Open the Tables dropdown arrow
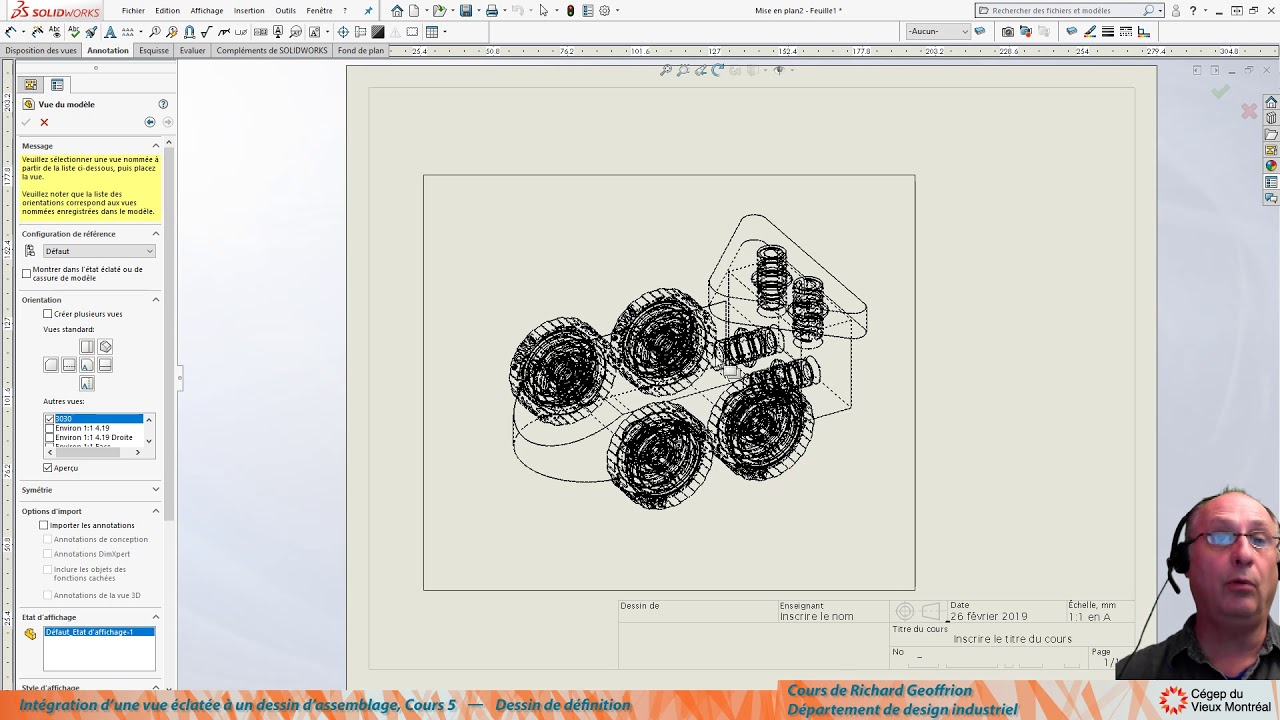Screen dimensions: 1280x720 445,31
